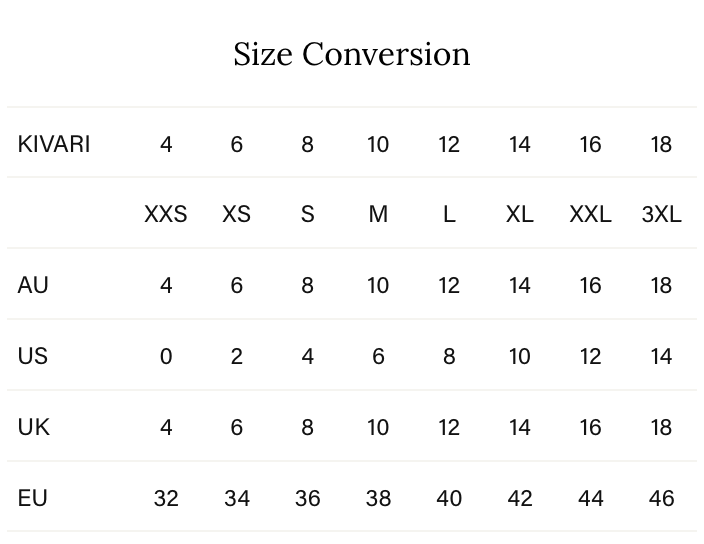Select the KIVARI row label

click(54, 144)
